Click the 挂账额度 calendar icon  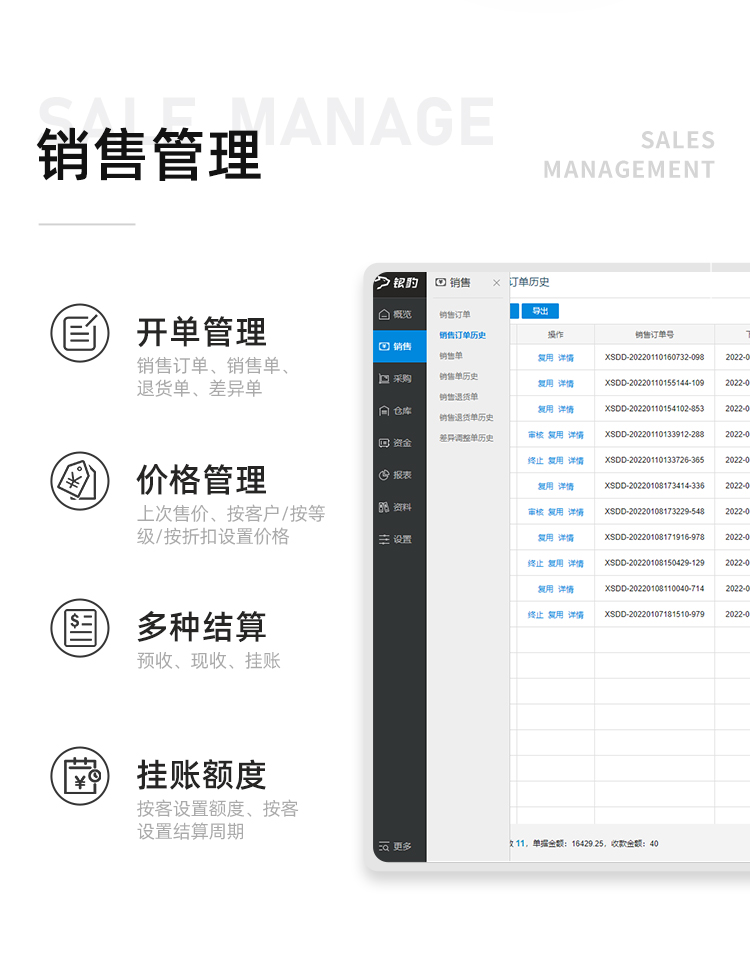point(80,776)
